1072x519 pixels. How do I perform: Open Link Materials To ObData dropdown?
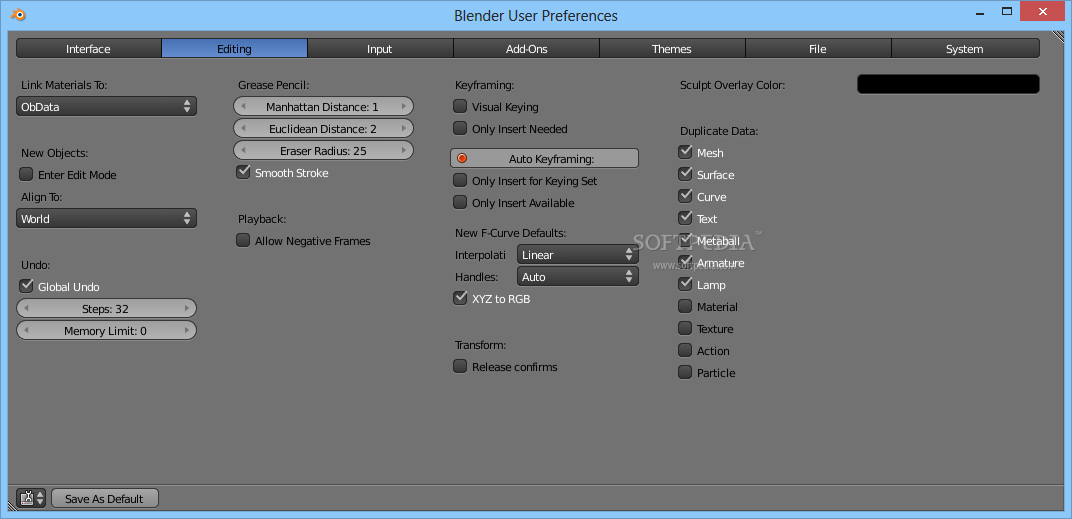[x=107, y=107]
